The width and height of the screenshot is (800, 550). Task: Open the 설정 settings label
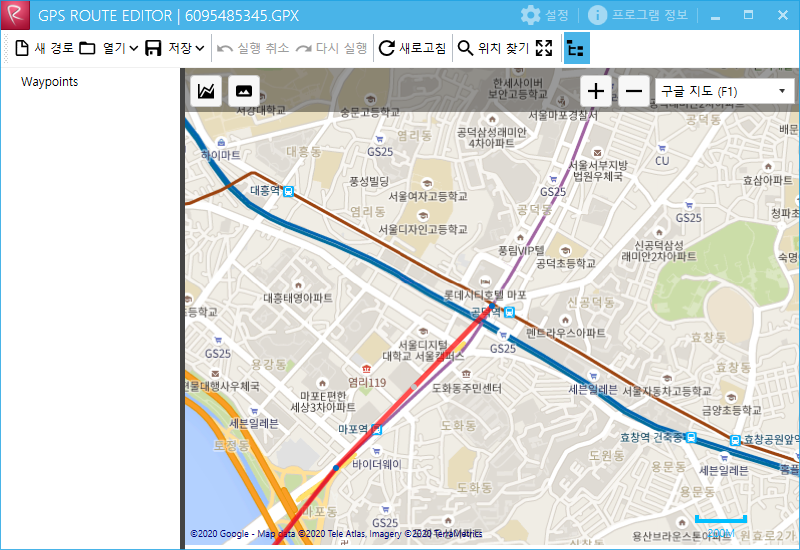[x=557, y=15]
